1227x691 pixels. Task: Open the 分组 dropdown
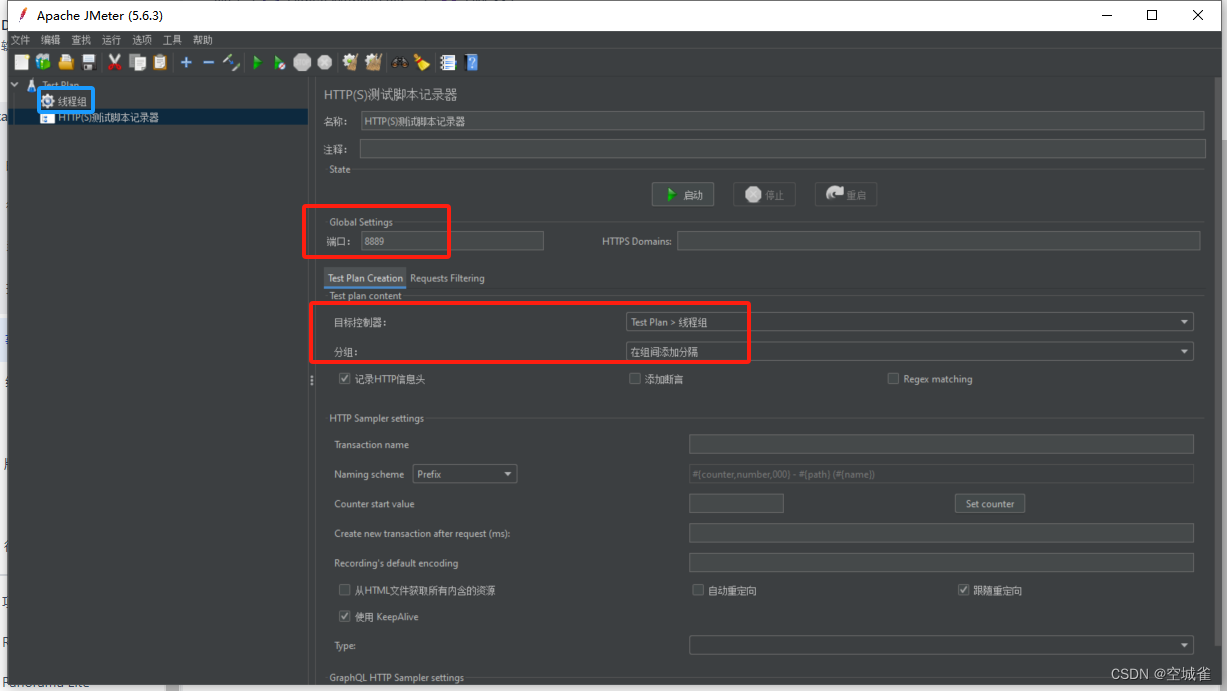(909, 351)
